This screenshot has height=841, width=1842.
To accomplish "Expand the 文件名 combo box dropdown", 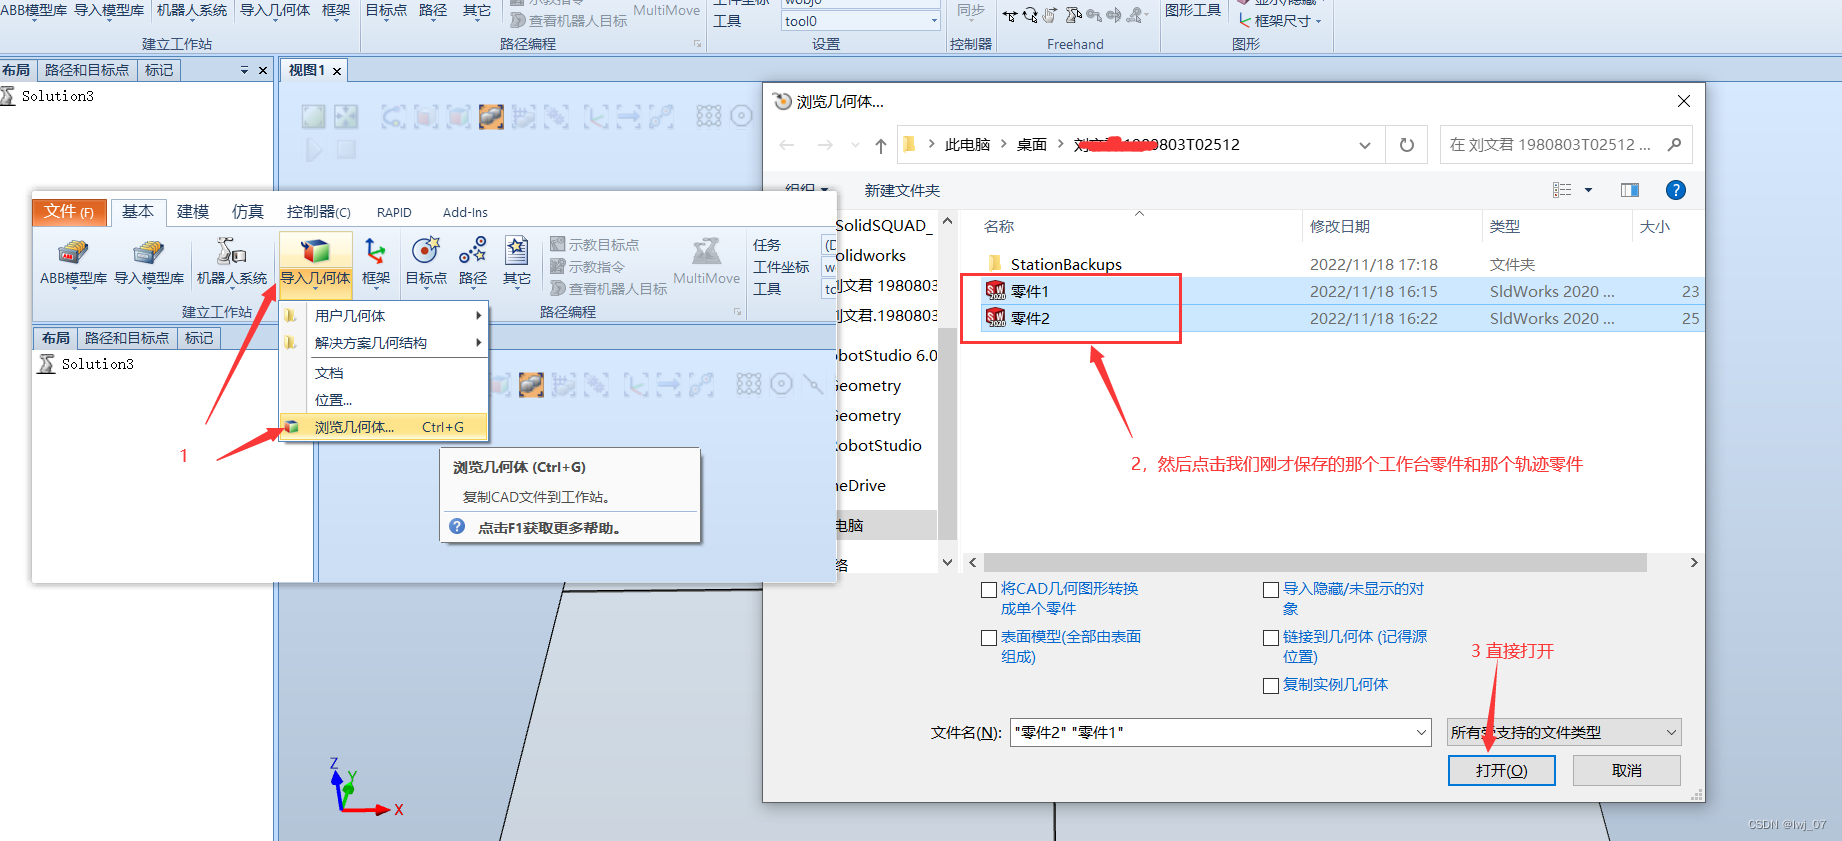I will (1421, 733).
